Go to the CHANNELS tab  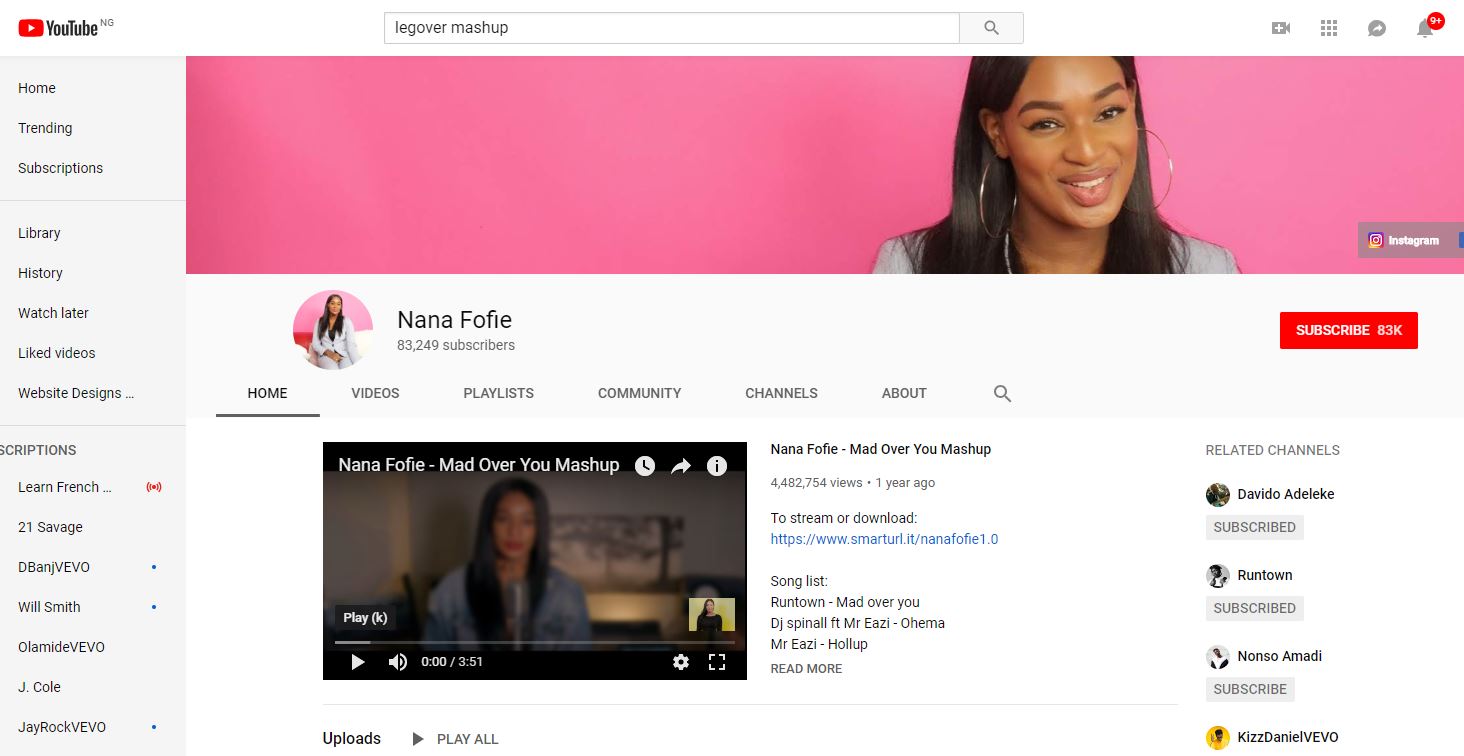point(782,393)
